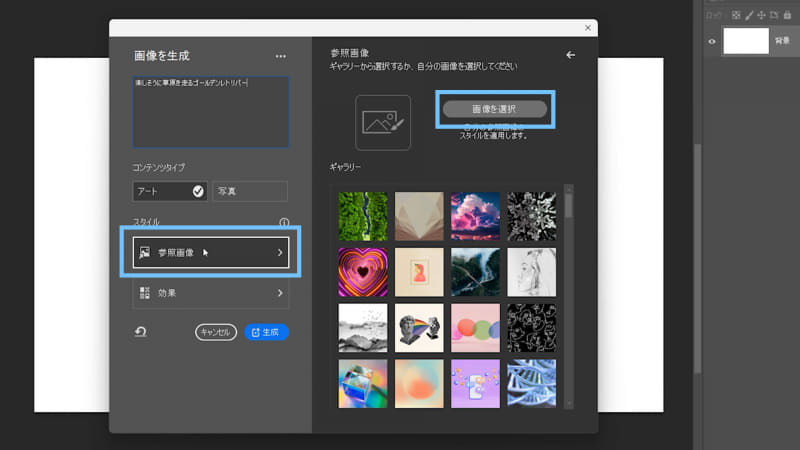Image resolution: width=800 pixels, height=450 pixels.
Task: Select the beige geometric paper thumbnail
Action: (x=419, y=216)
